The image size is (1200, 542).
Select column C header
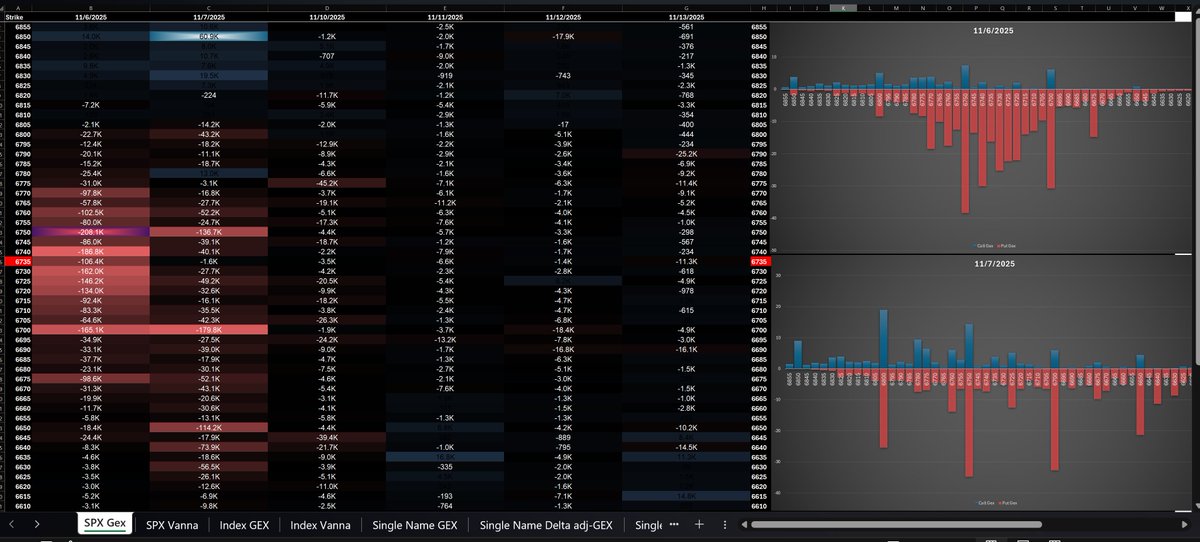pos(209,6)
